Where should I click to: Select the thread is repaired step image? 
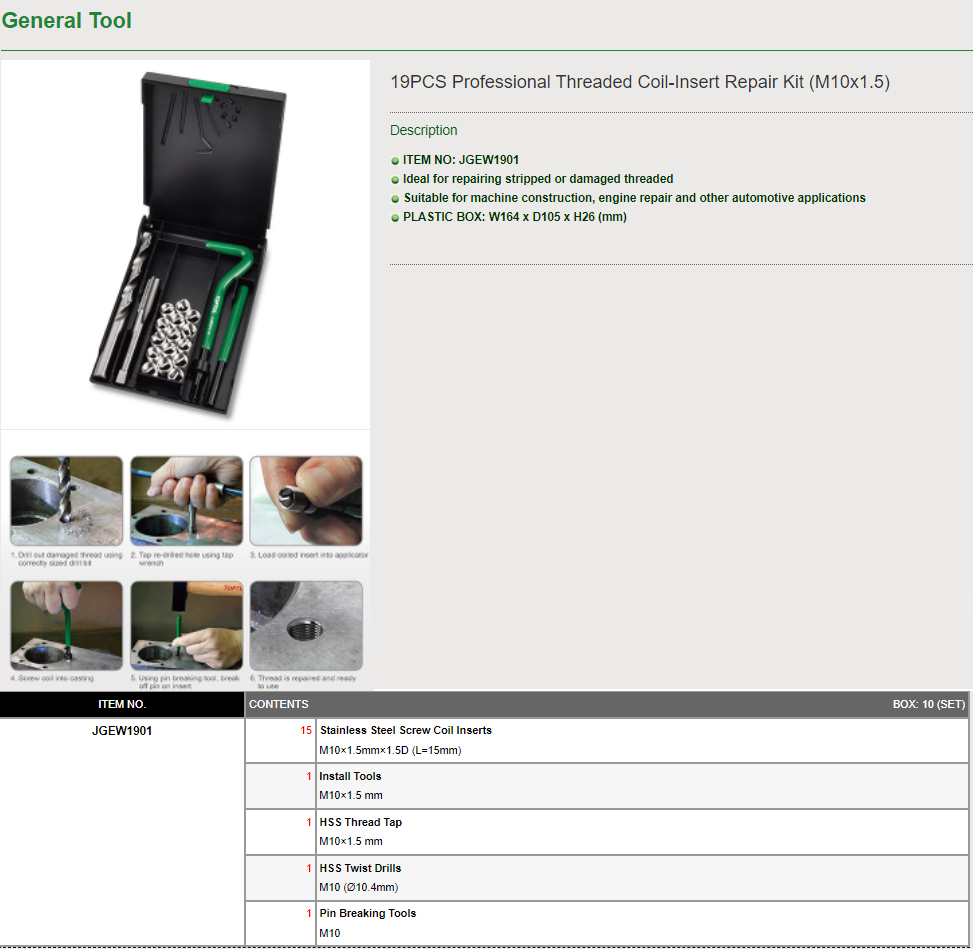[306, 626]
